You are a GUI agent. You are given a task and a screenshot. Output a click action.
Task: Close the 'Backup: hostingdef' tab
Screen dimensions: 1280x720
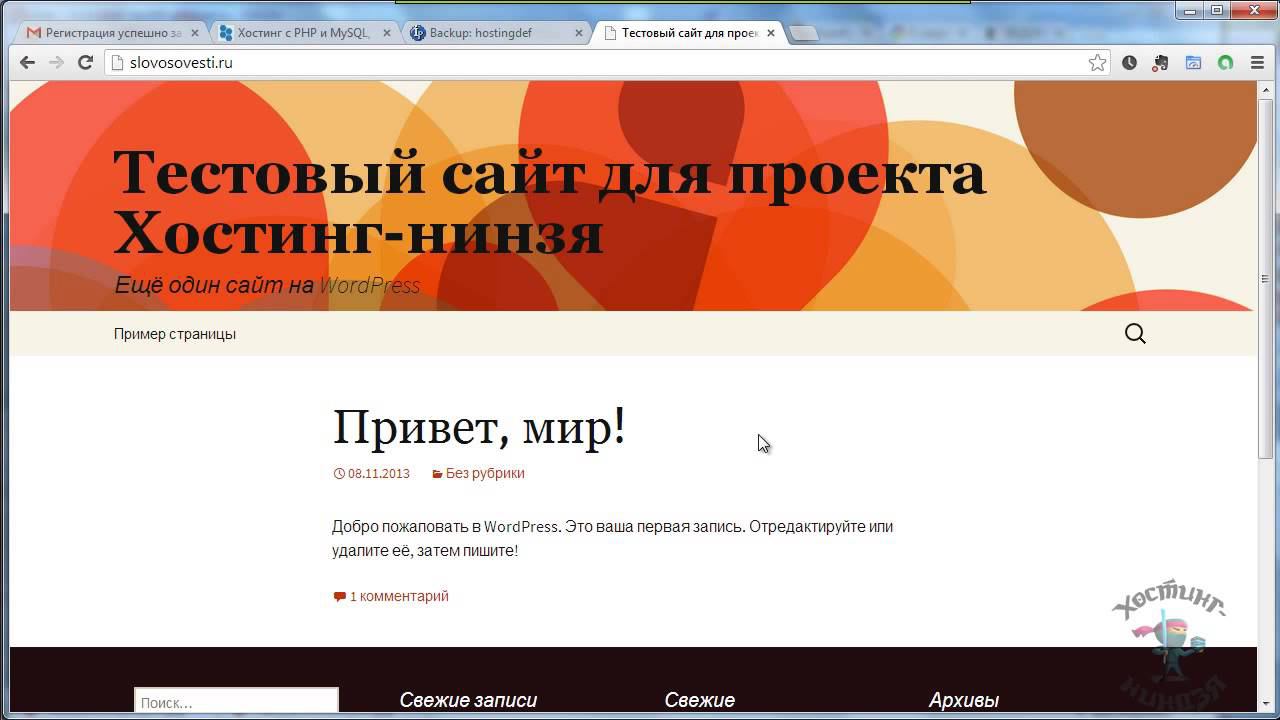(x=579, y=33)
